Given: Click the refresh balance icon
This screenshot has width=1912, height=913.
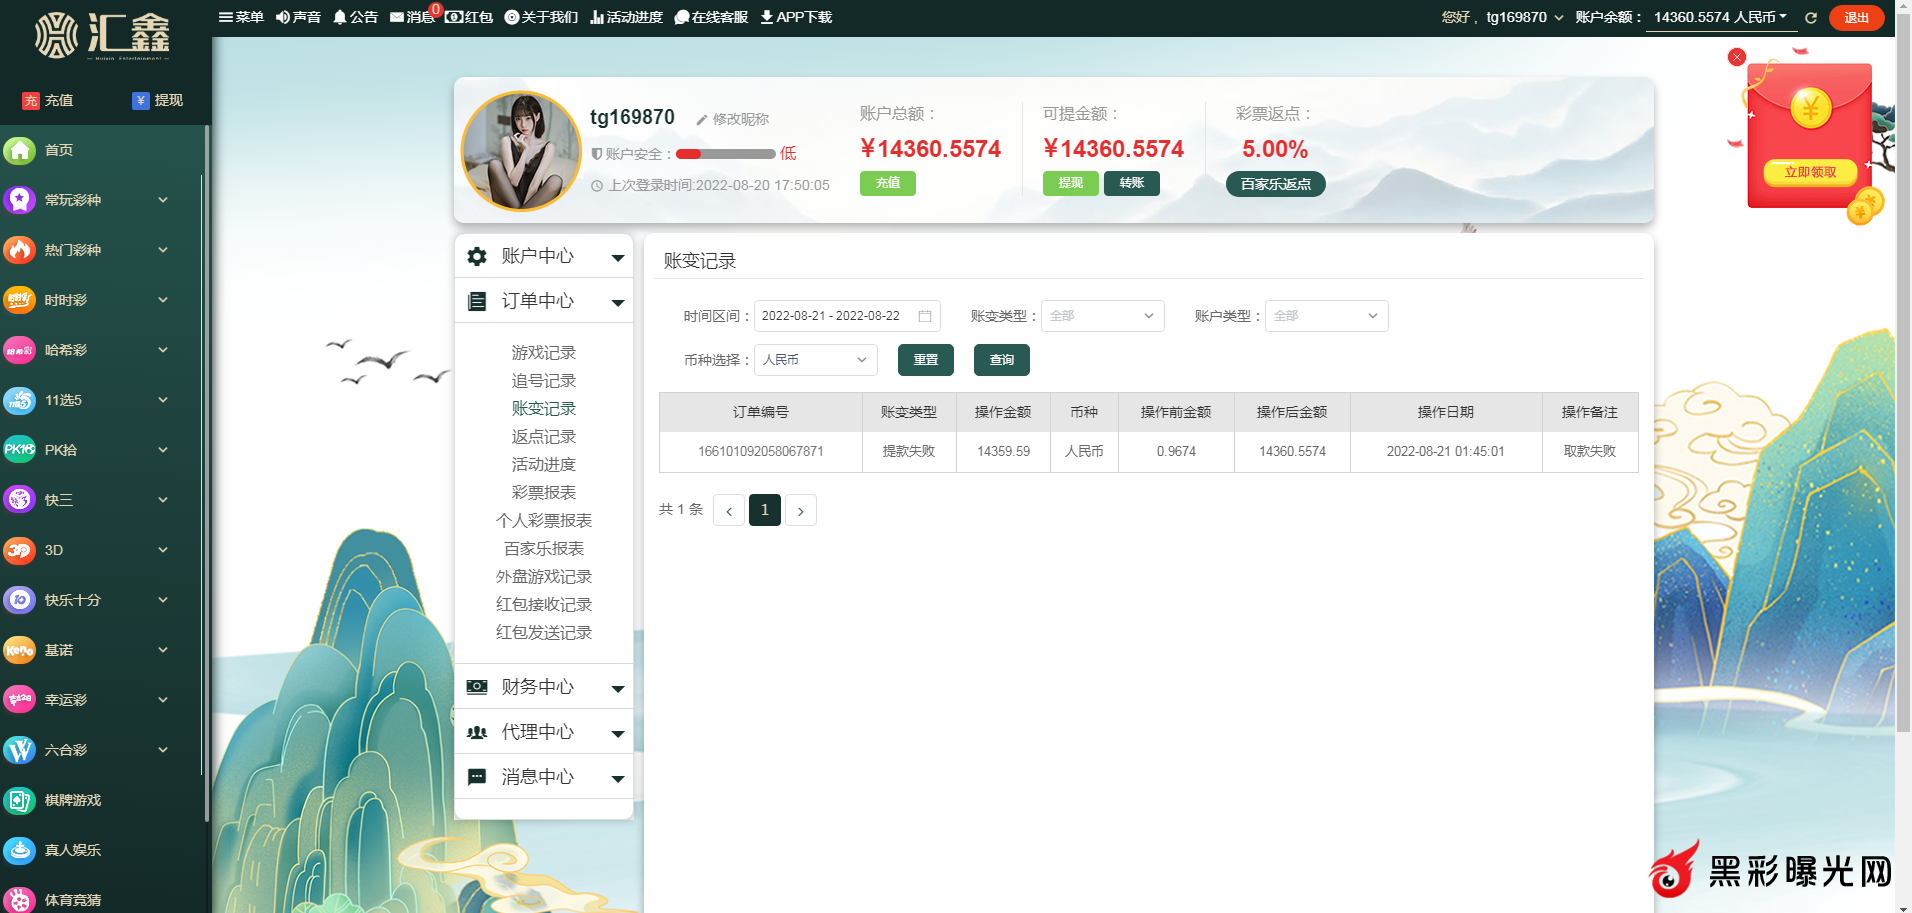Looking at the screenshot, I should (1810, 18).
